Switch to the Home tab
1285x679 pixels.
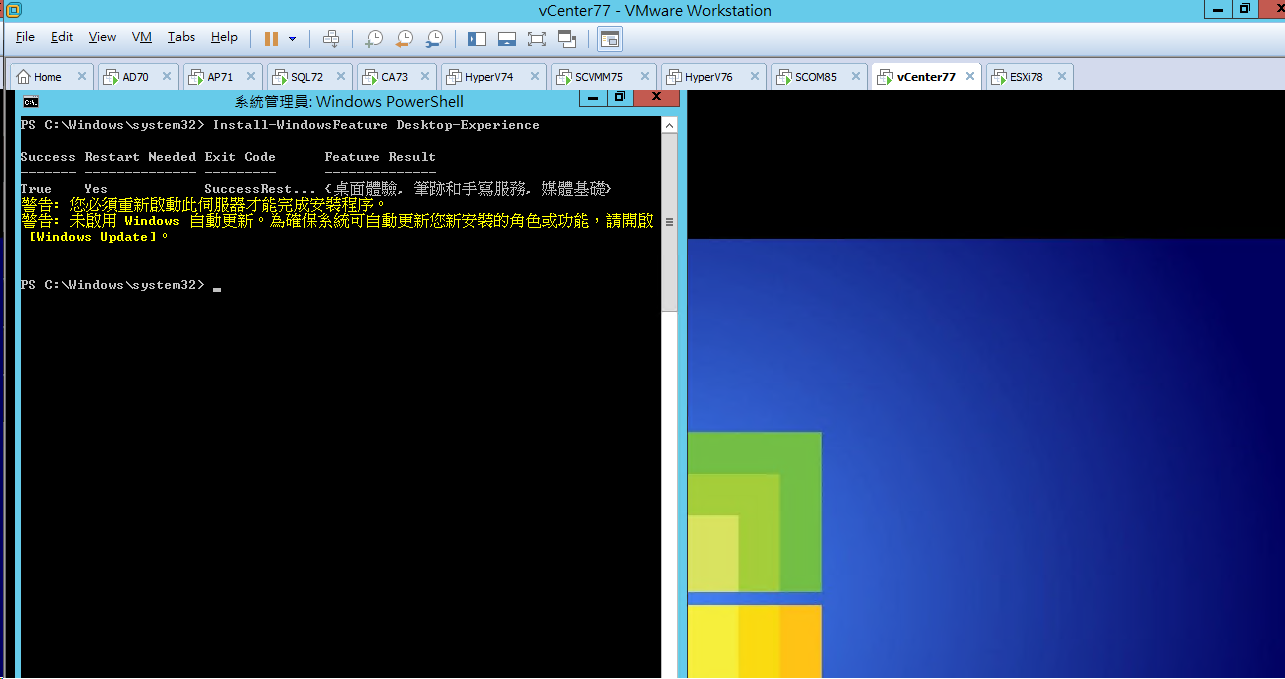(52, 77)
